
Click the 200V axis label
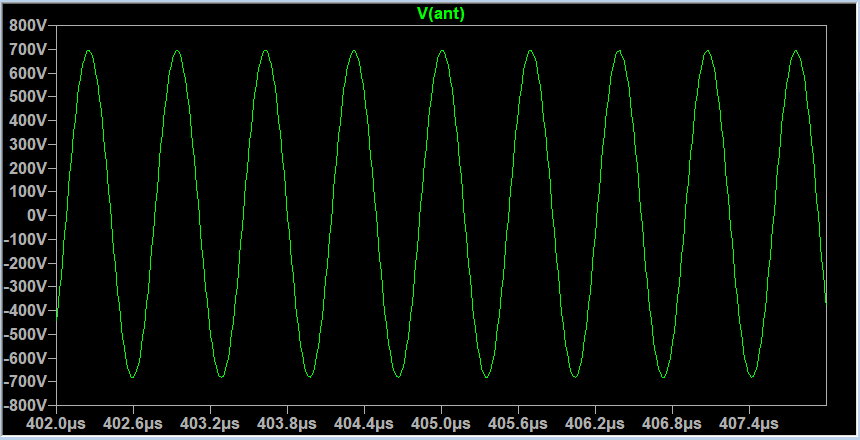point(28,168)
